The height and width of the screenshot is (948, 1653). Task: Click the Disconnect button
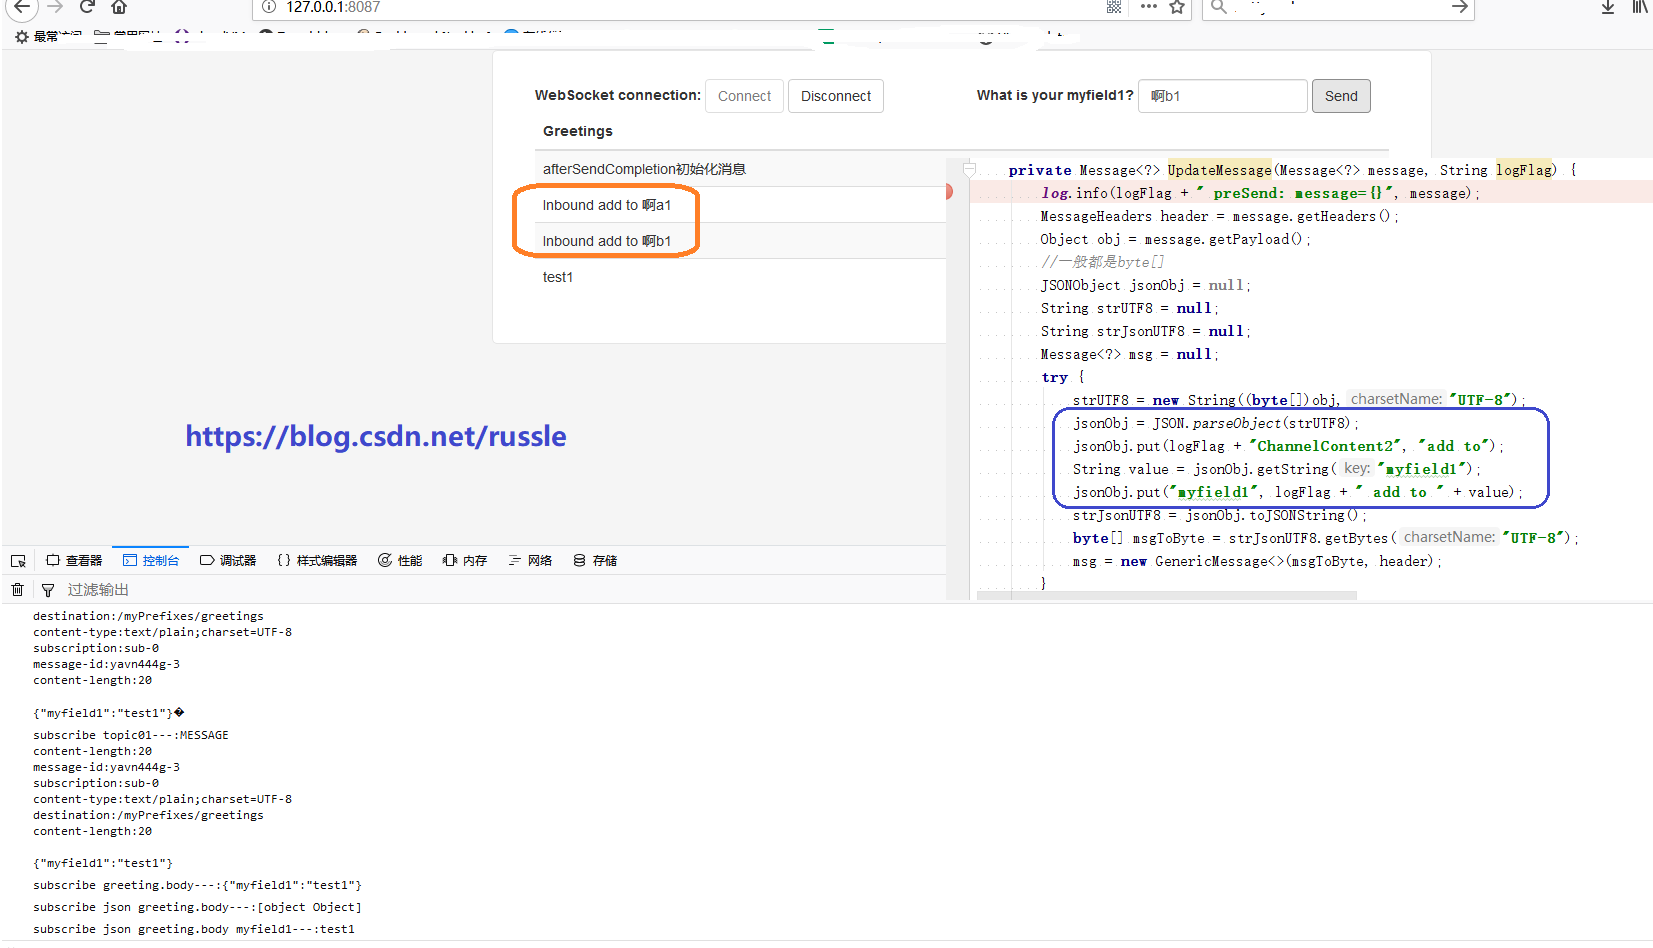coord(835,96)
